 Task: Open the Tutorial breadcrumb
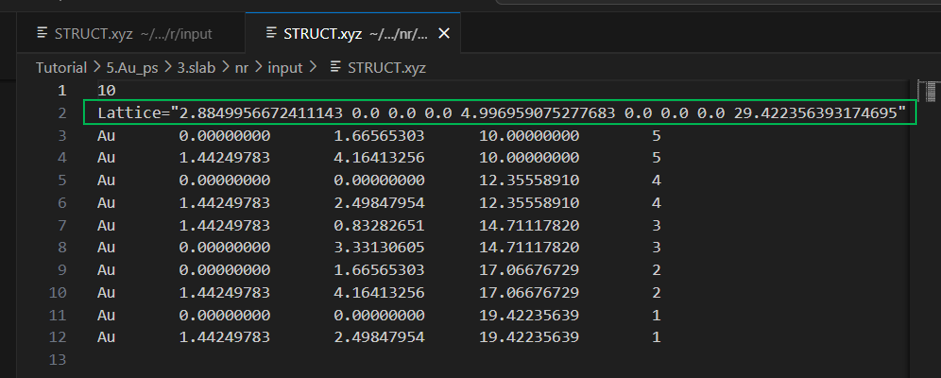61,68
